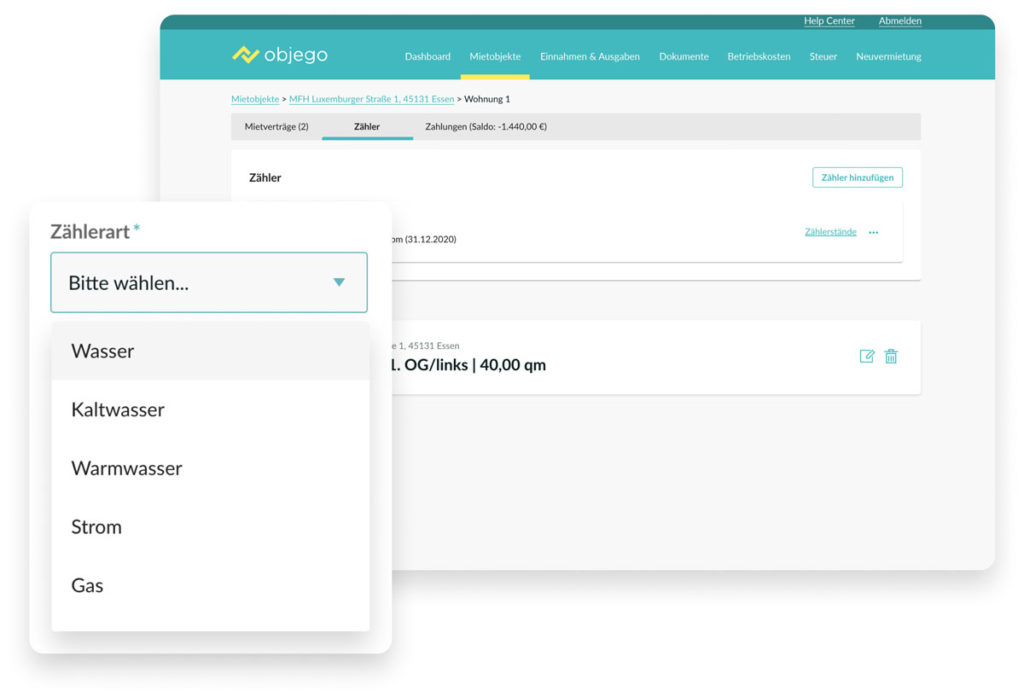Screen dimensions: 1024x697
Task: Click the Help Center link
Action: click(x=829, y=21)
